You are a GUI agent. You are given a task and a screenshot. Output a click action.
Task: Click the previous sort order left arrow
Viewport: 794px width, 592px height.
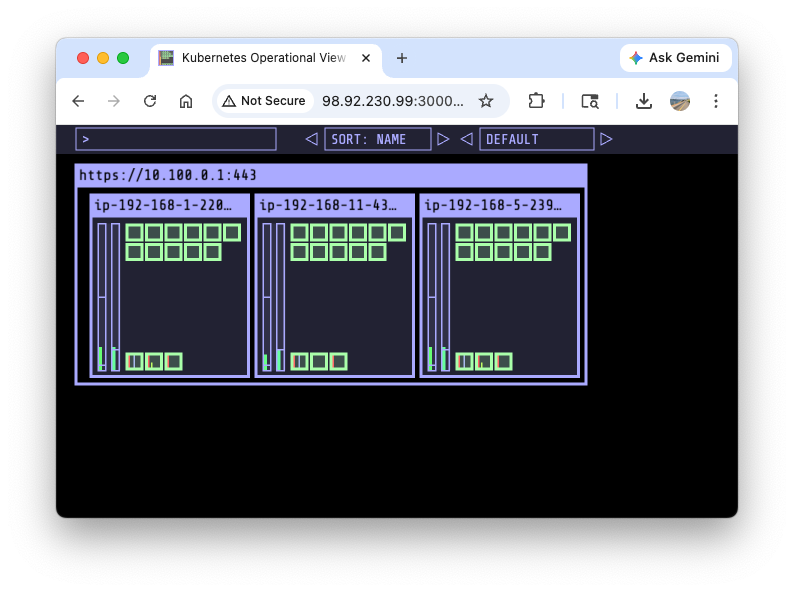(x=311, y=139)
